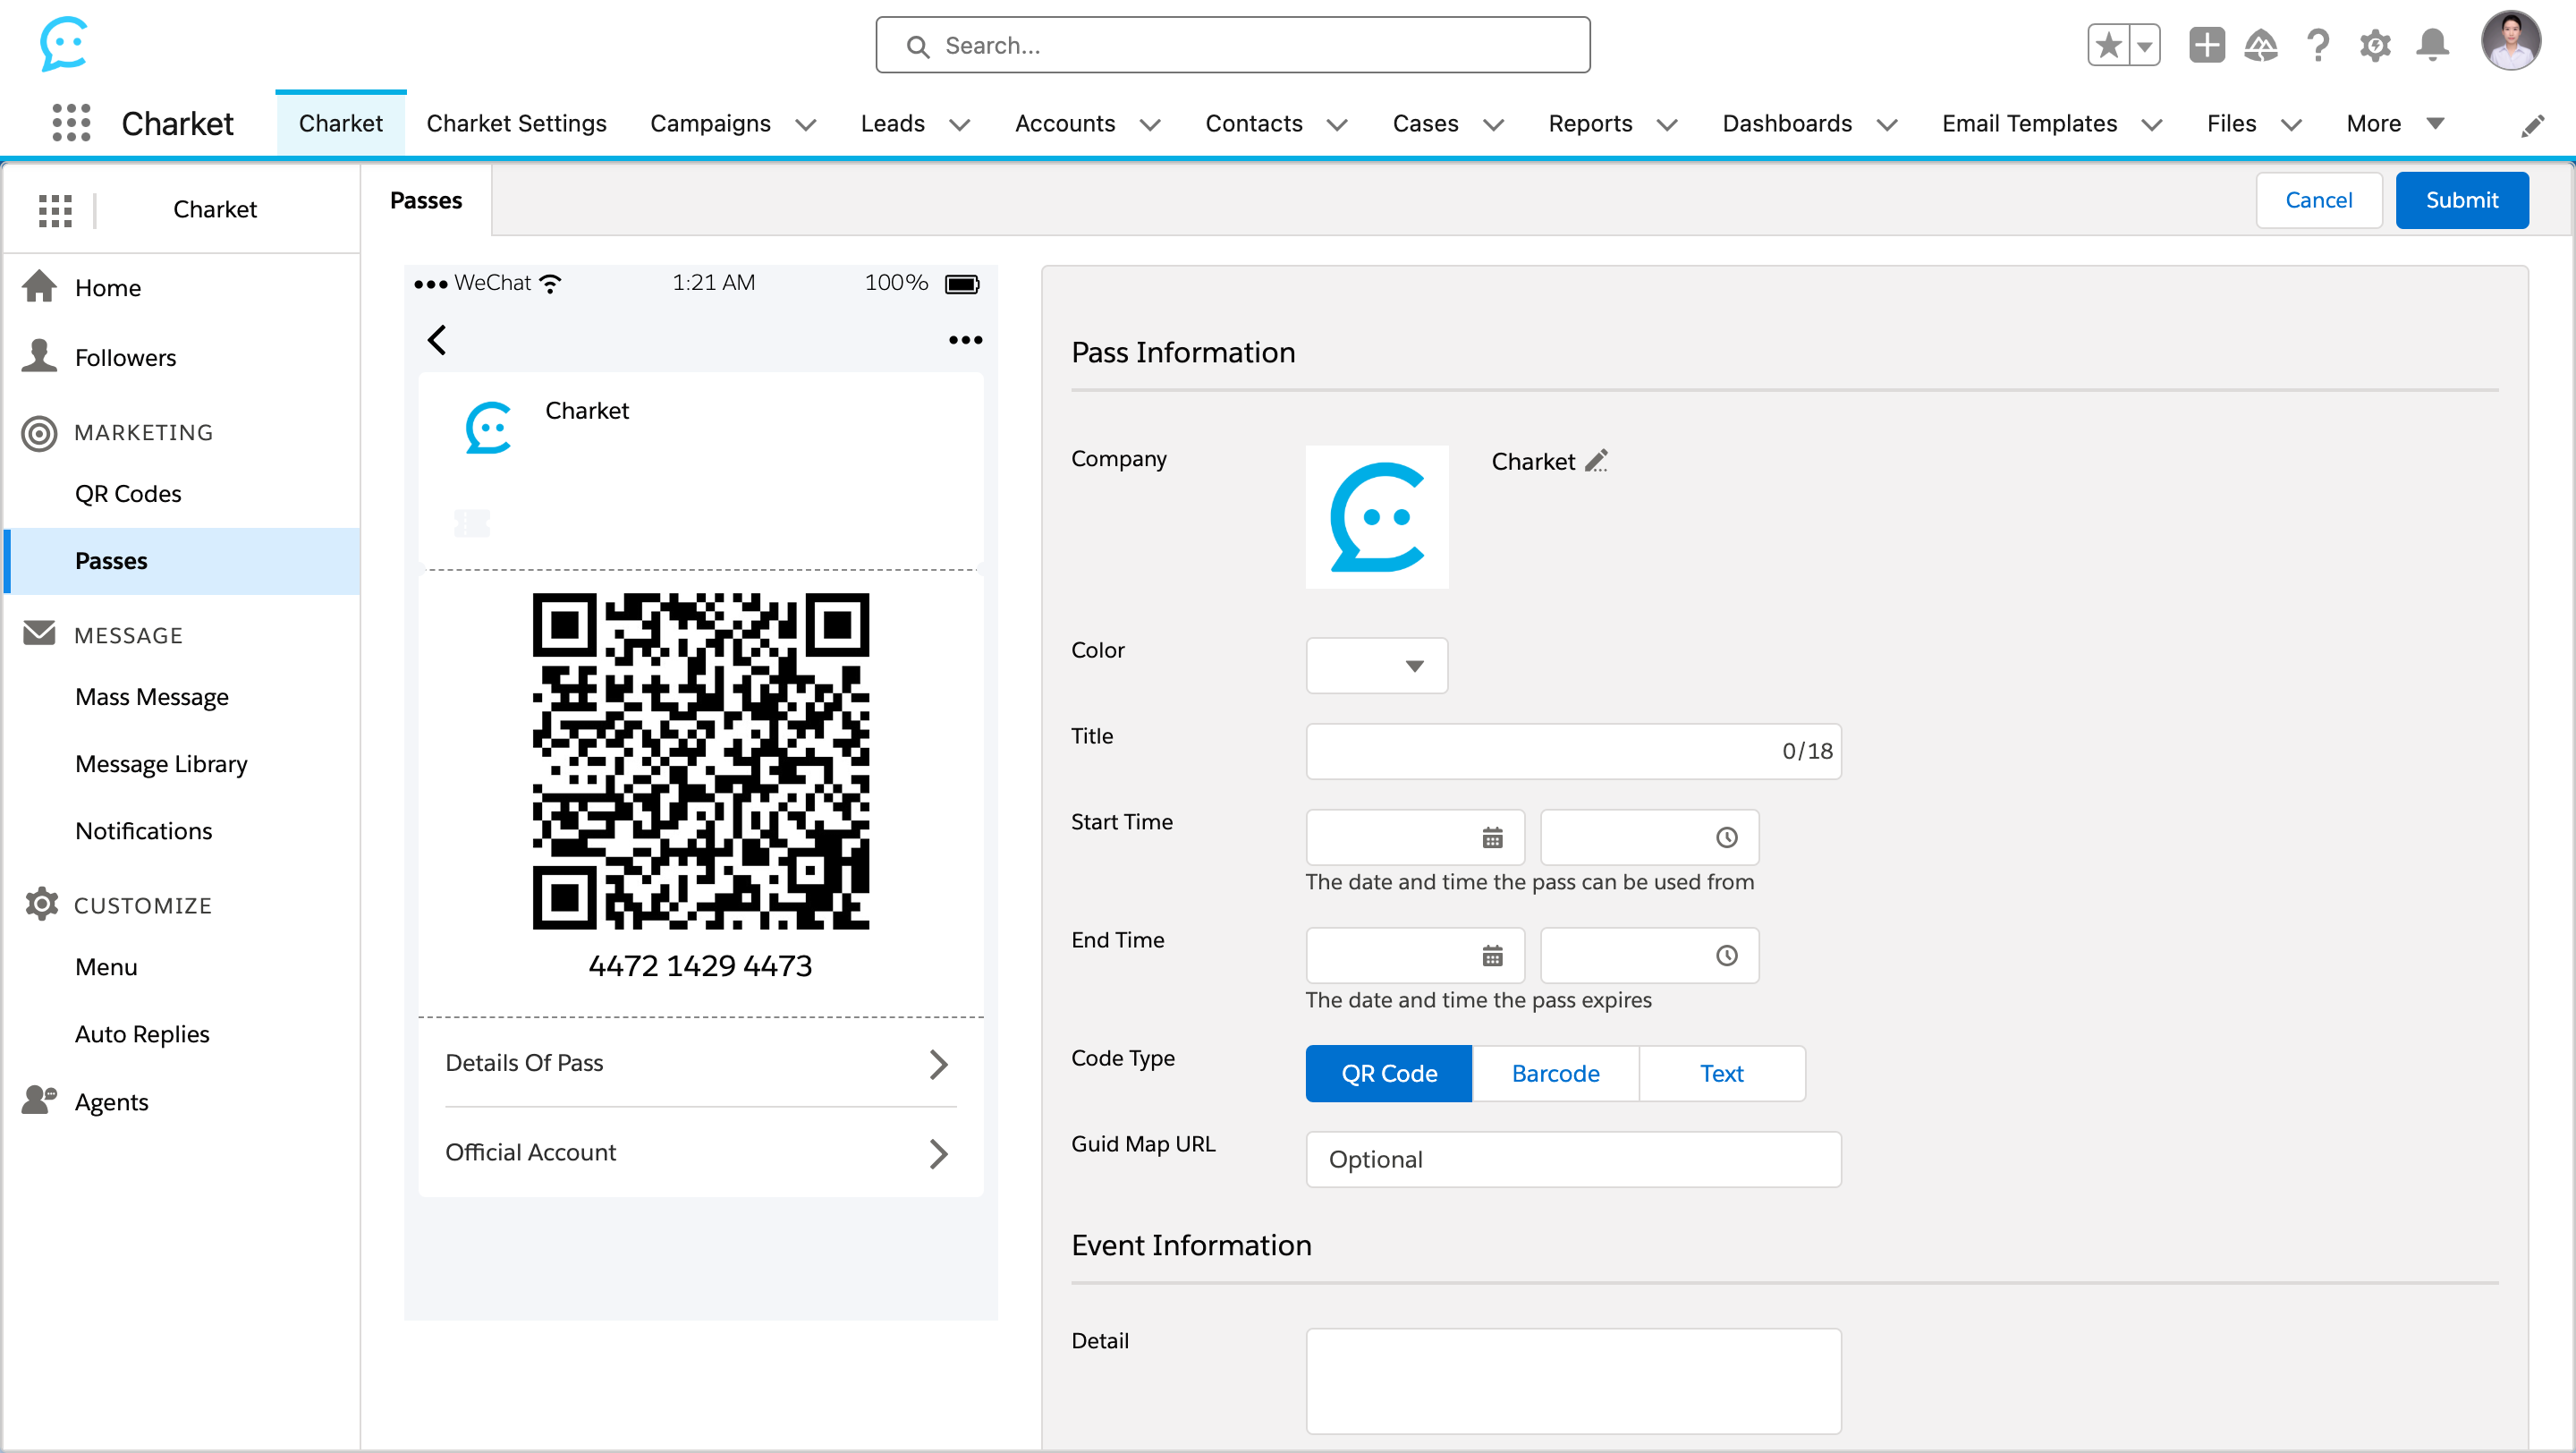The height and width of the screenshot is (1453, 2576).
Task: Open the Notifications bell icon
Action: click(x=2432, y=45)
